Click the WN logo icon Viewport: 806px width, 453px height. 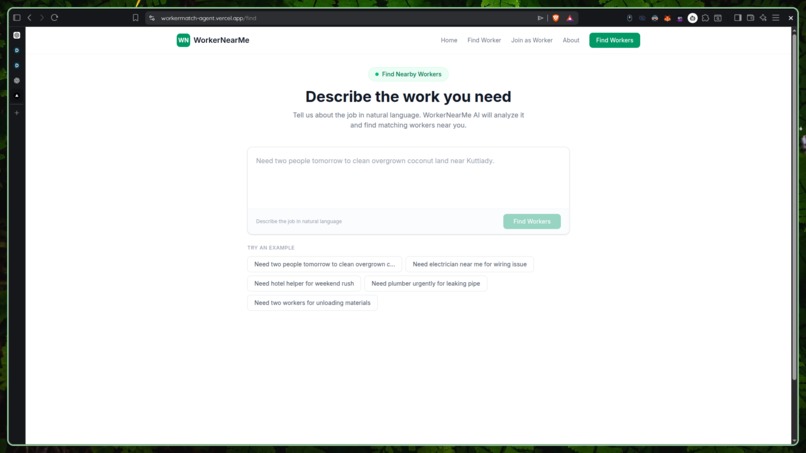pos(183,40)
